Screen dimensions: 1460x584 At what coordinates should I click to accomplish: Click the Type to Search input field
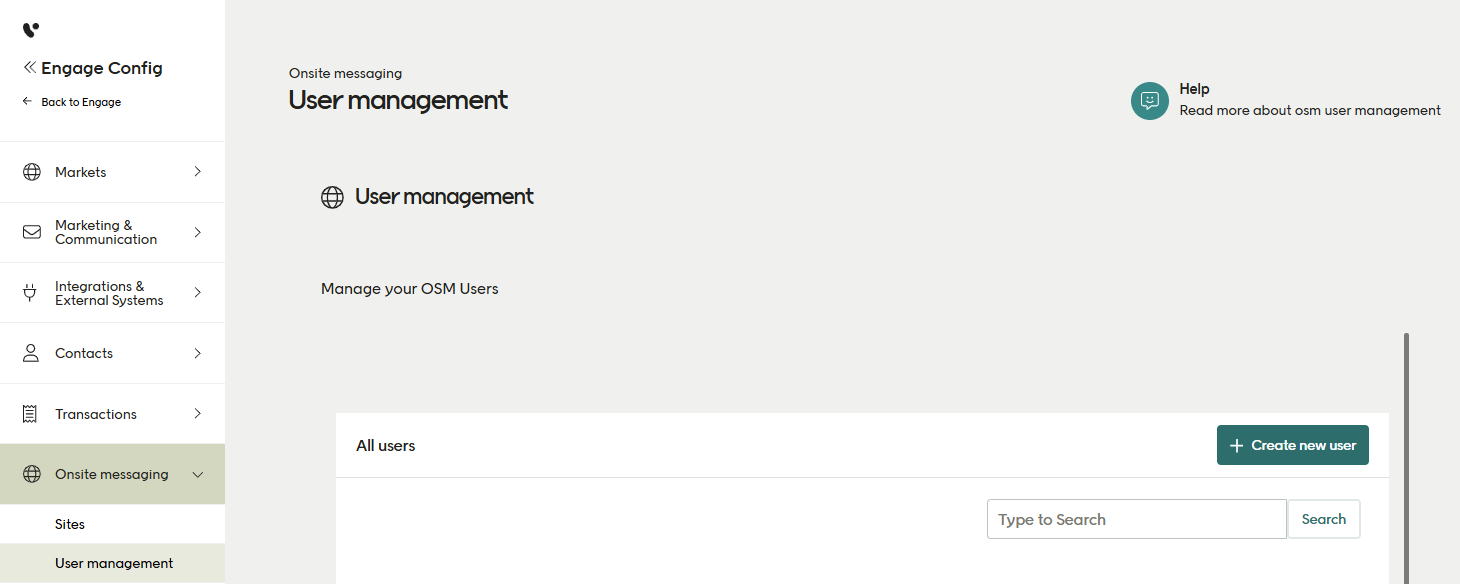[1136, 518]
